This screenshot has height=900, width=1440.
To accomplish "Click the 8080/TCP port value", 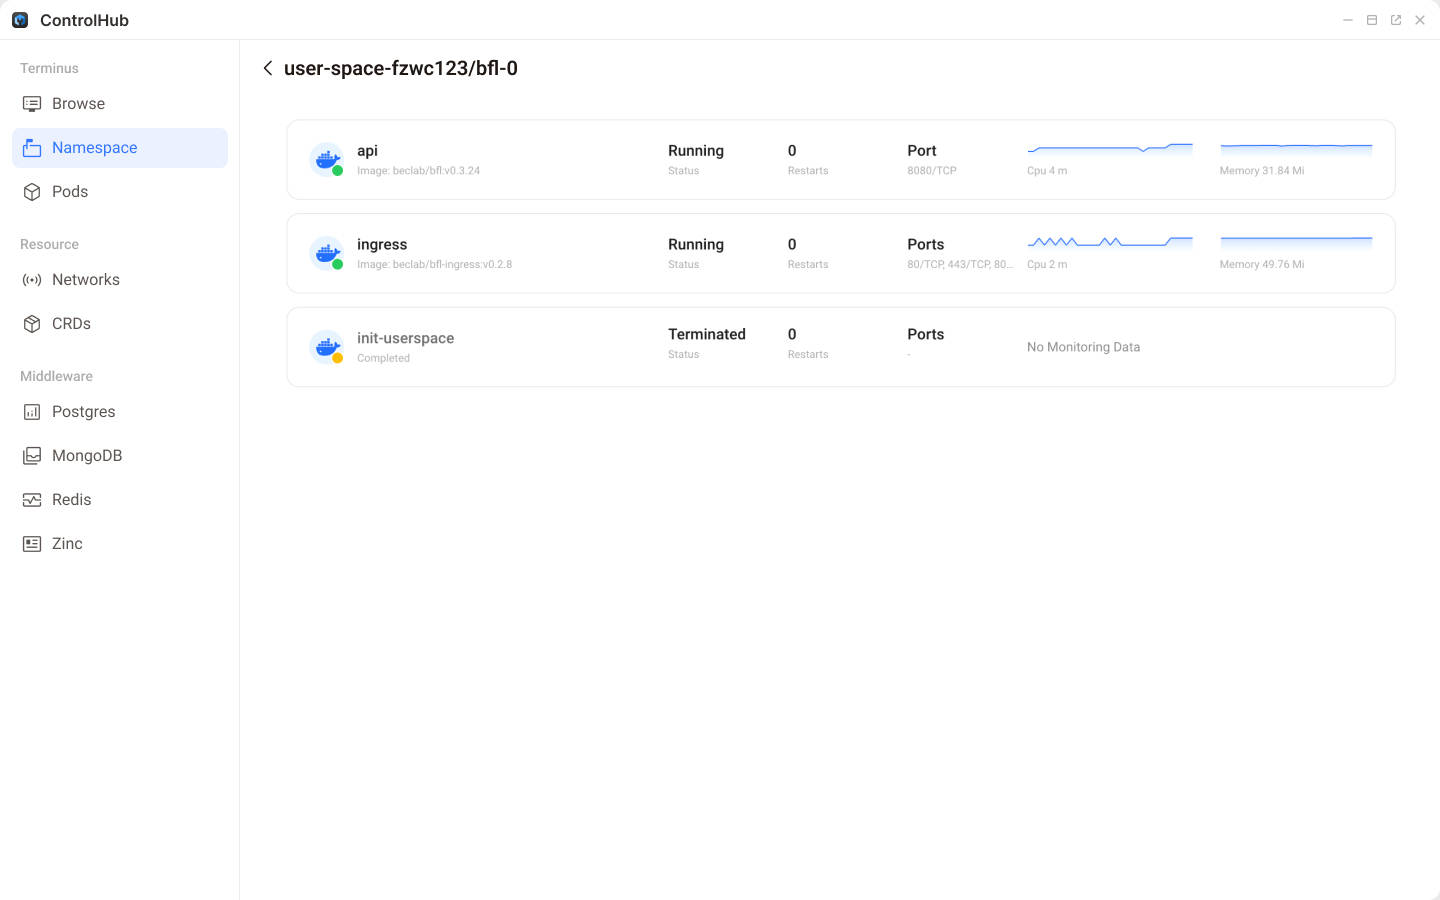I will (x=932, y=171).
